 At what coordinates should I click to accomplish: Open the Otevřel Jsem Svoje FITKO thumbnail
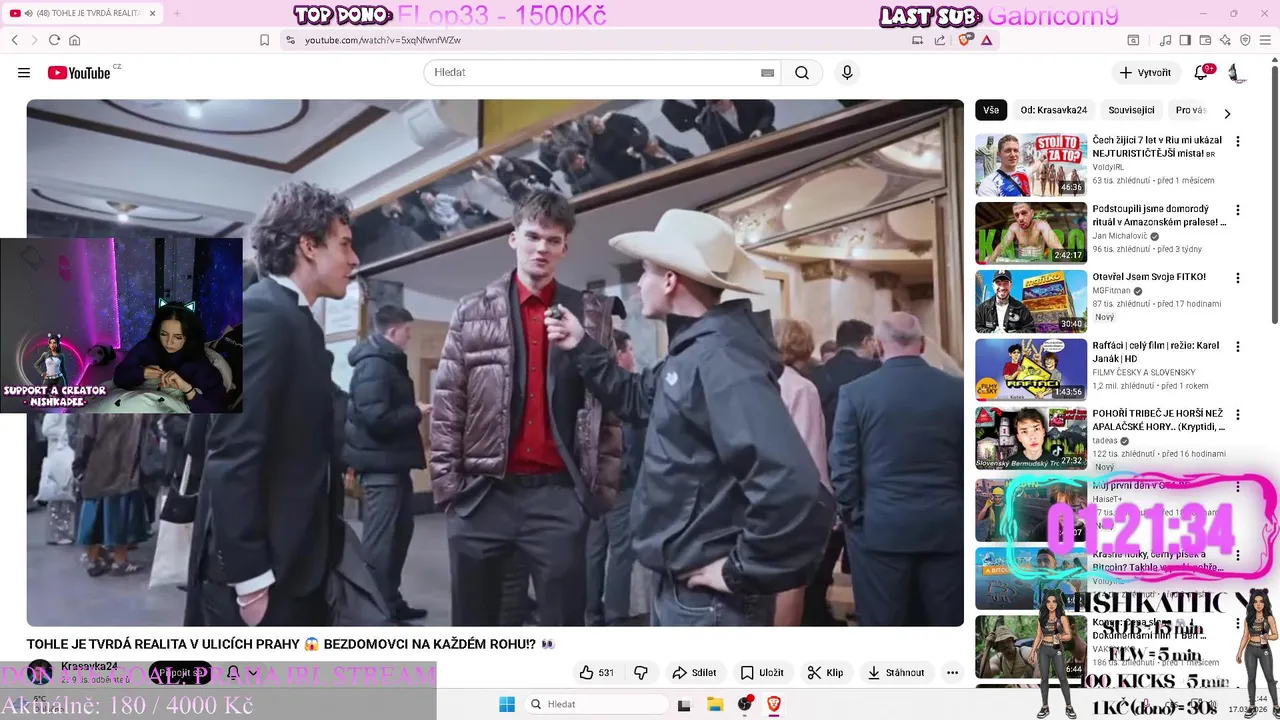coord(1031,301)
